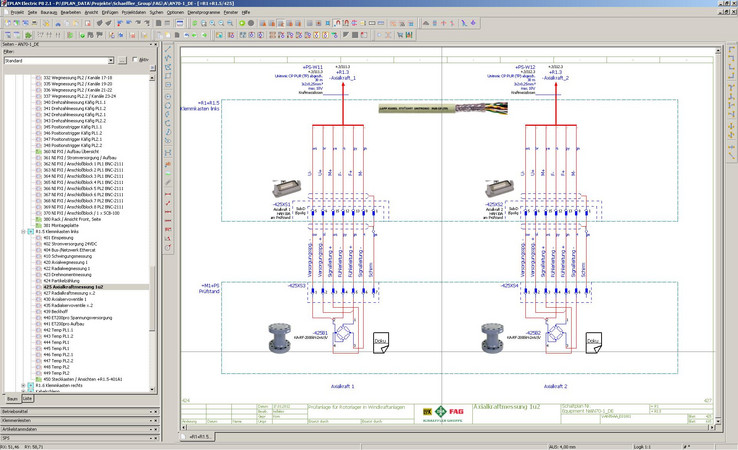Open the Filter dropdown showing Standard
The width and height of the screenshot is (738, 450).
tap(109, 60)
